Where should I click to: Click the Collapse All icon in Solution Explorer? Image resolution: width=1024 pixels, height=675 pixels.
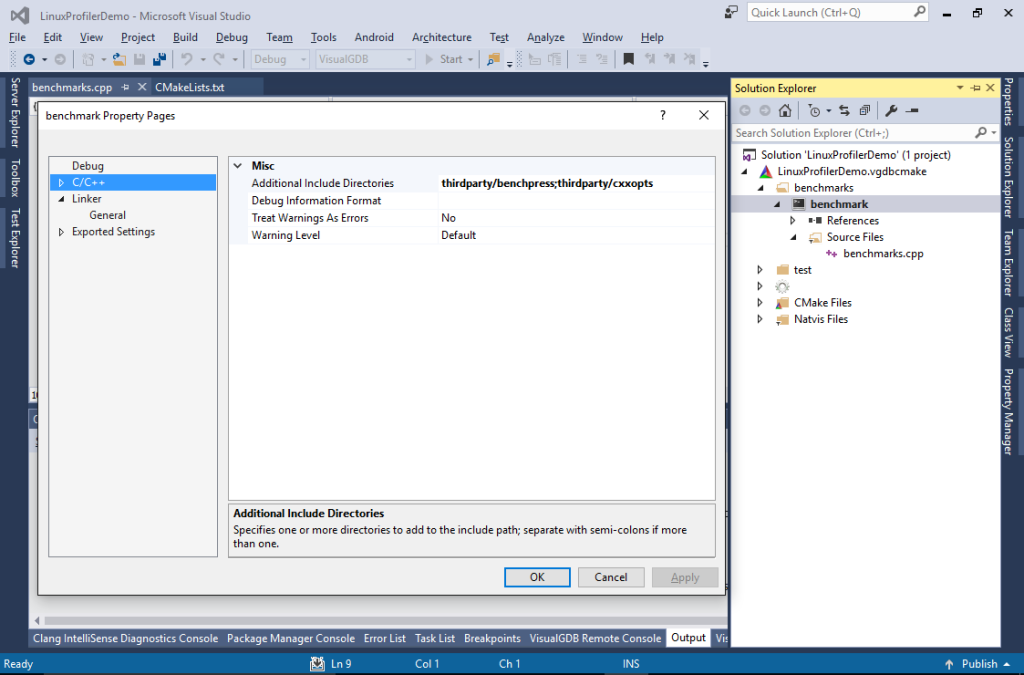[x=864, y=110]
